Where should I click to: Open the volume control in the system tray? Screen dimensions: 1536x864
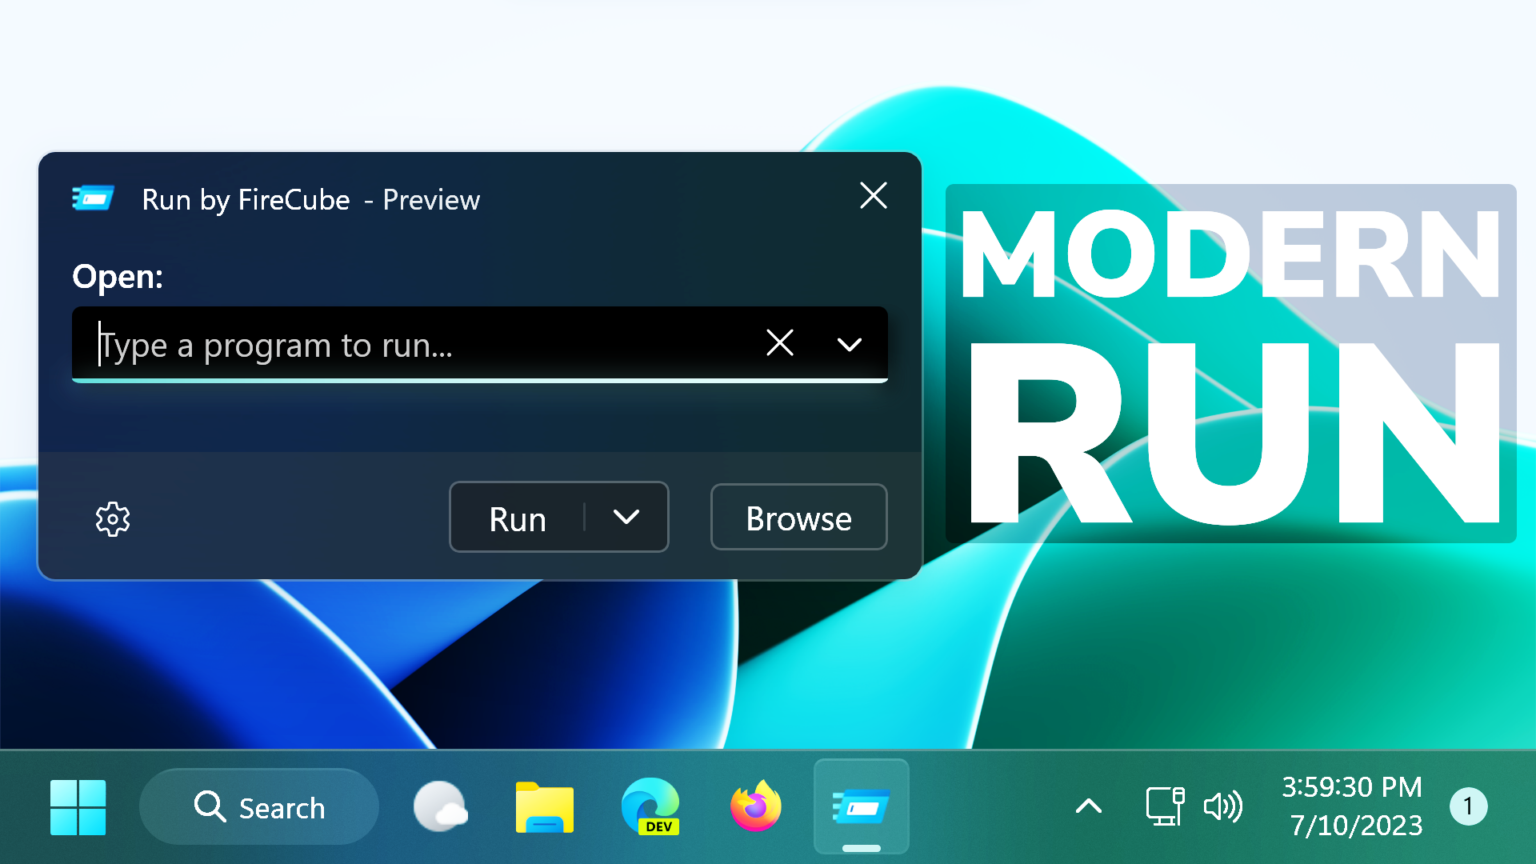click(1222, 806)
